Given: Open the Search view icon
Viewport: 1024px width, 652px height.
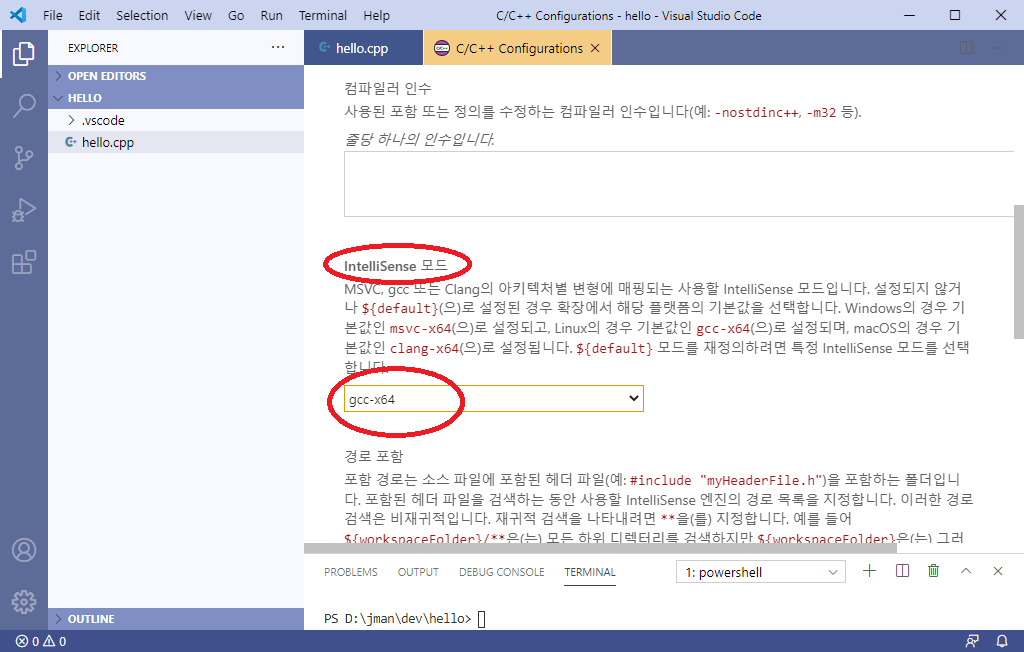Looking at the screenshot, I should [24, 105].
